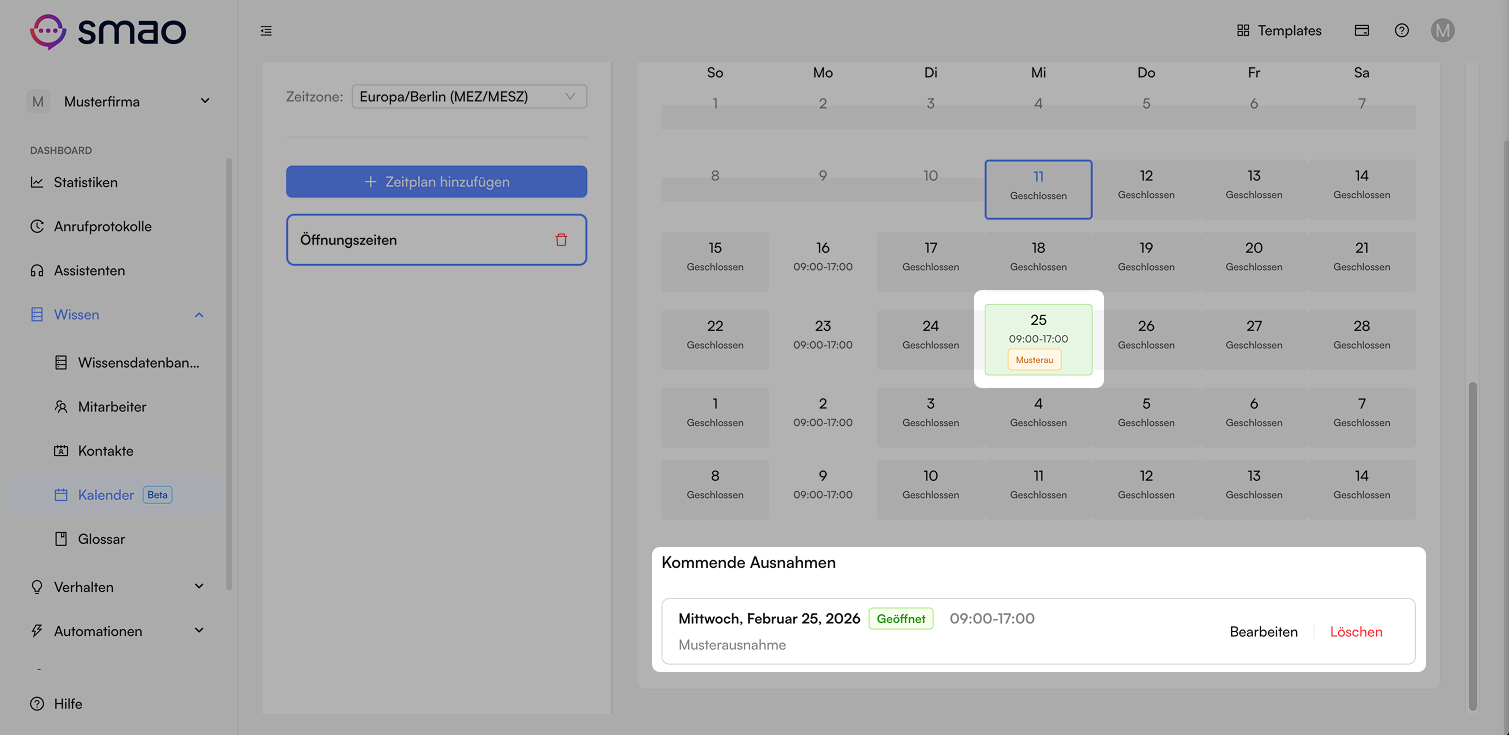
Task: Click the Mitarbeiter people icon
Action: 61,407
